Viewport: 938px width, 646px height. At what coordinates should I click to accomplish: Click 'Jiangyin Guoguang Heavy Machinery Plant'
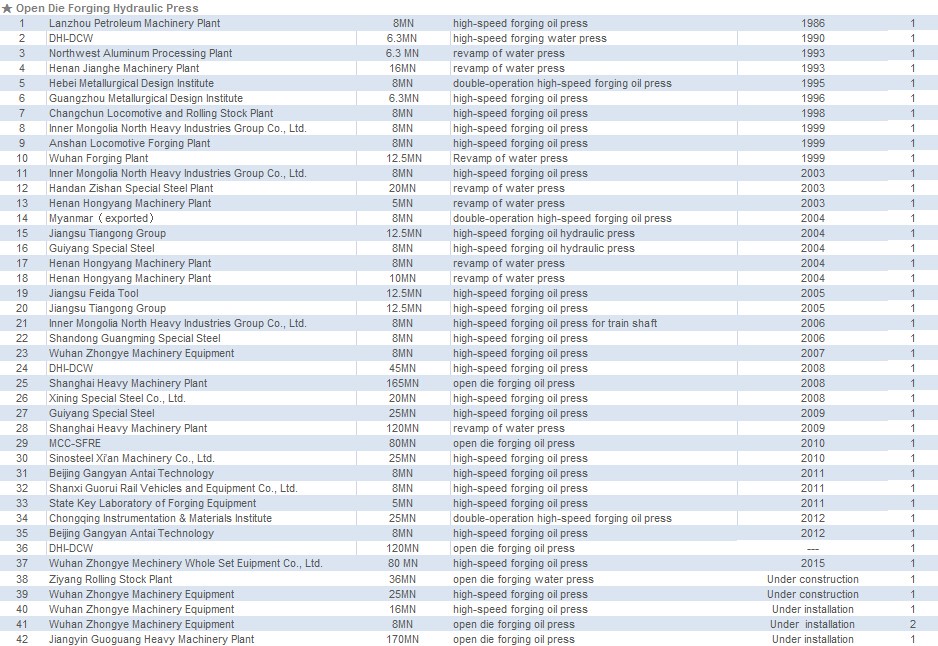pyautogui.click(x=151, y=639)
